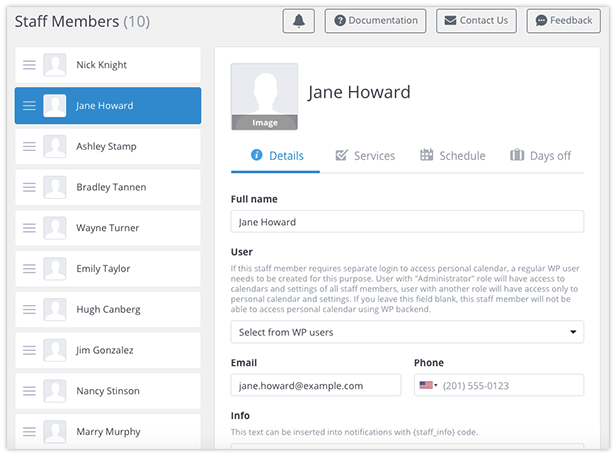Click Nancy Stinson's avatar icon

point(55,391)
